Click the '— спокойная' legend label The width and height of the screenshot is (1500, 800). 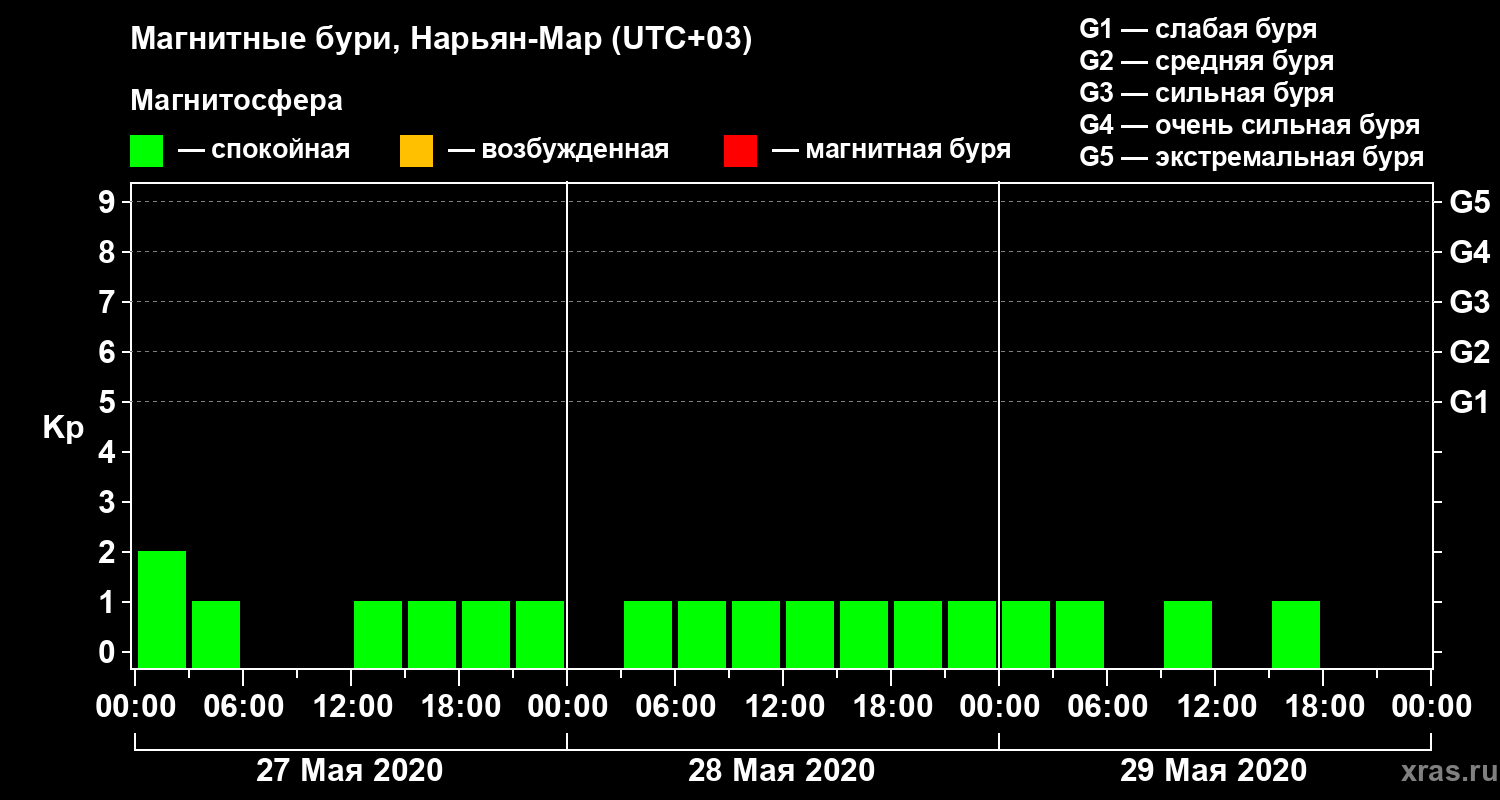(264, 151)
